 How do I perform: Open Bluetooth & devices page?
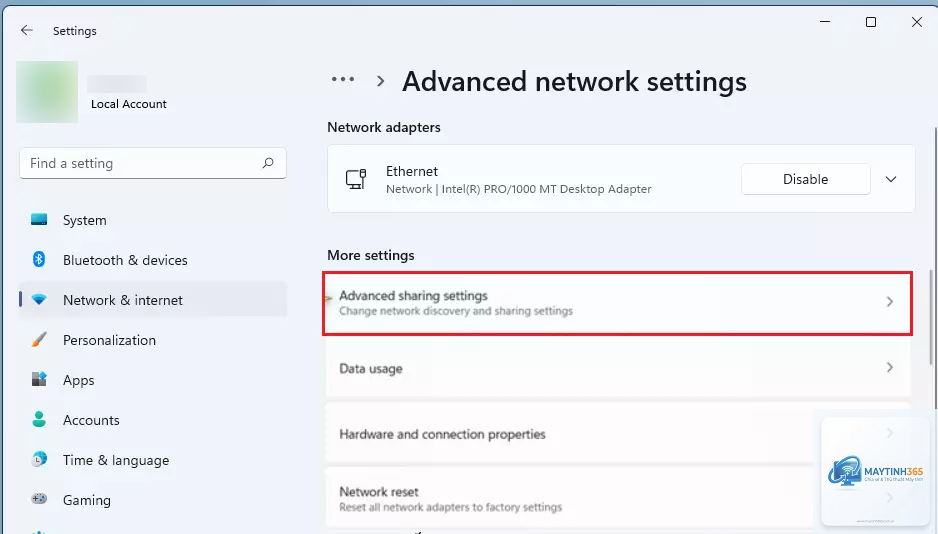[x=153, y=260]
